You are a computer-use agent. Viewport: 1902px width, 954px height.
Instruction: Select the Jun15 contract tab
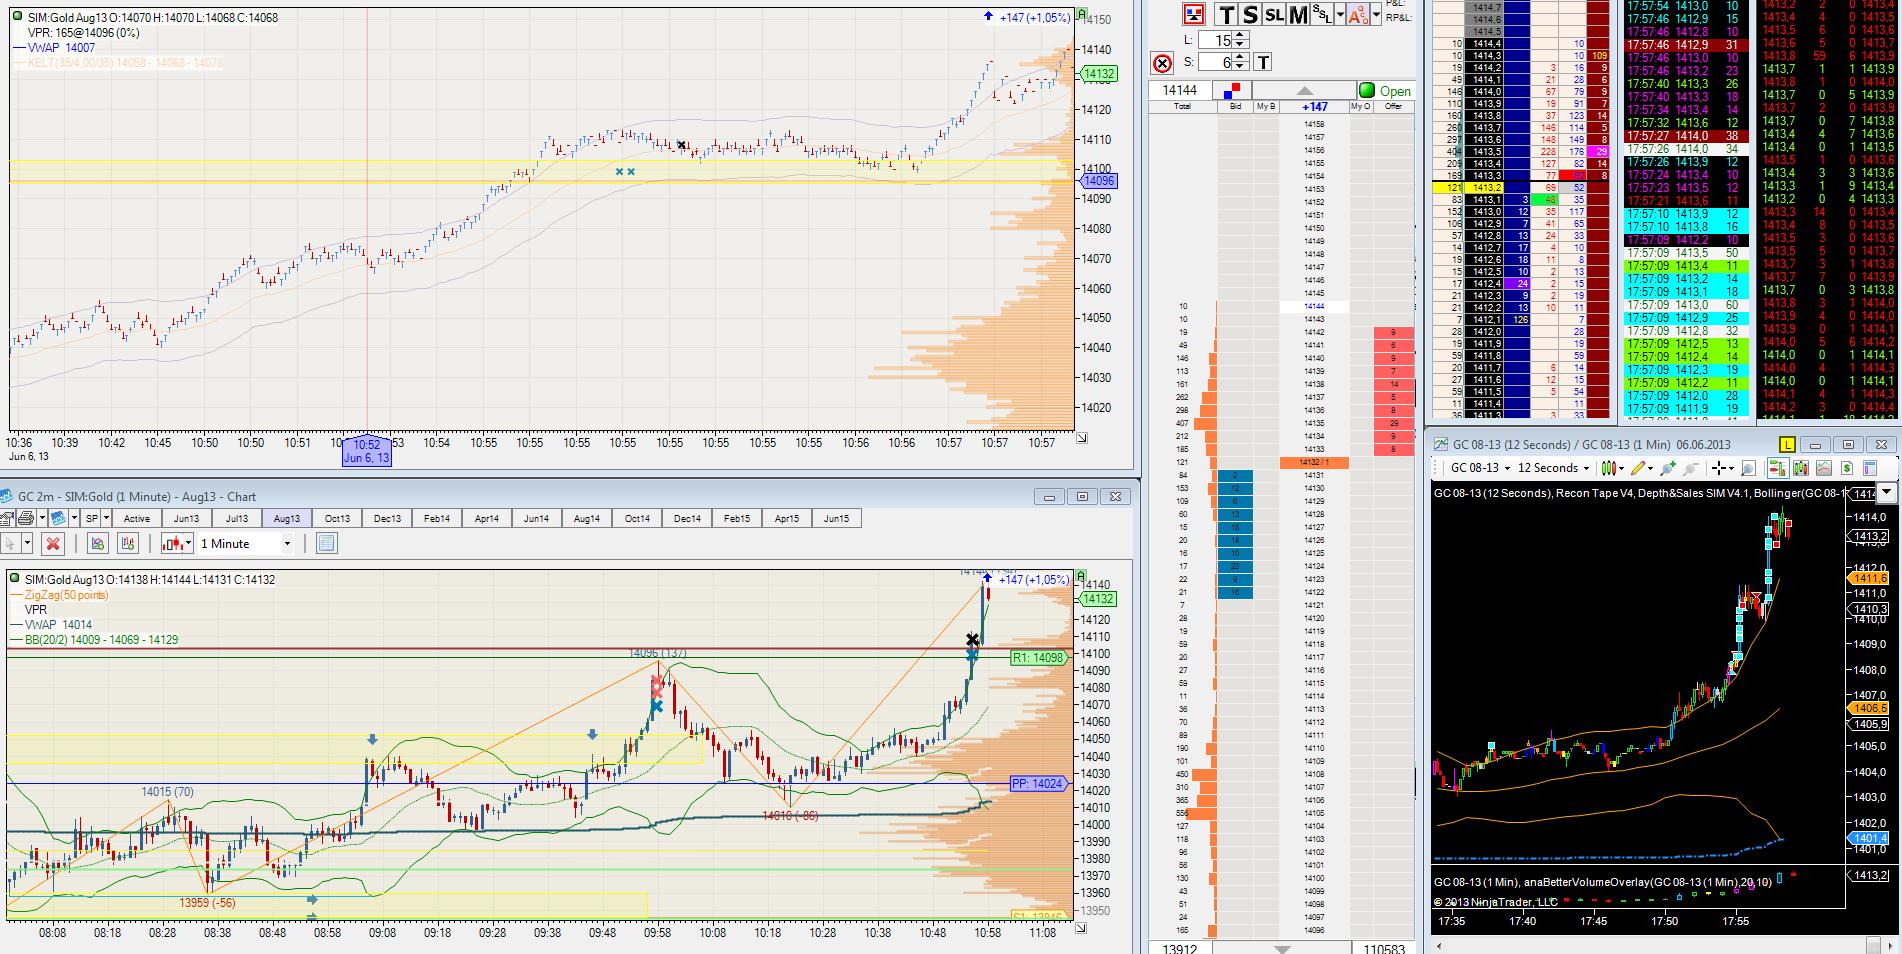pos(837,518)
